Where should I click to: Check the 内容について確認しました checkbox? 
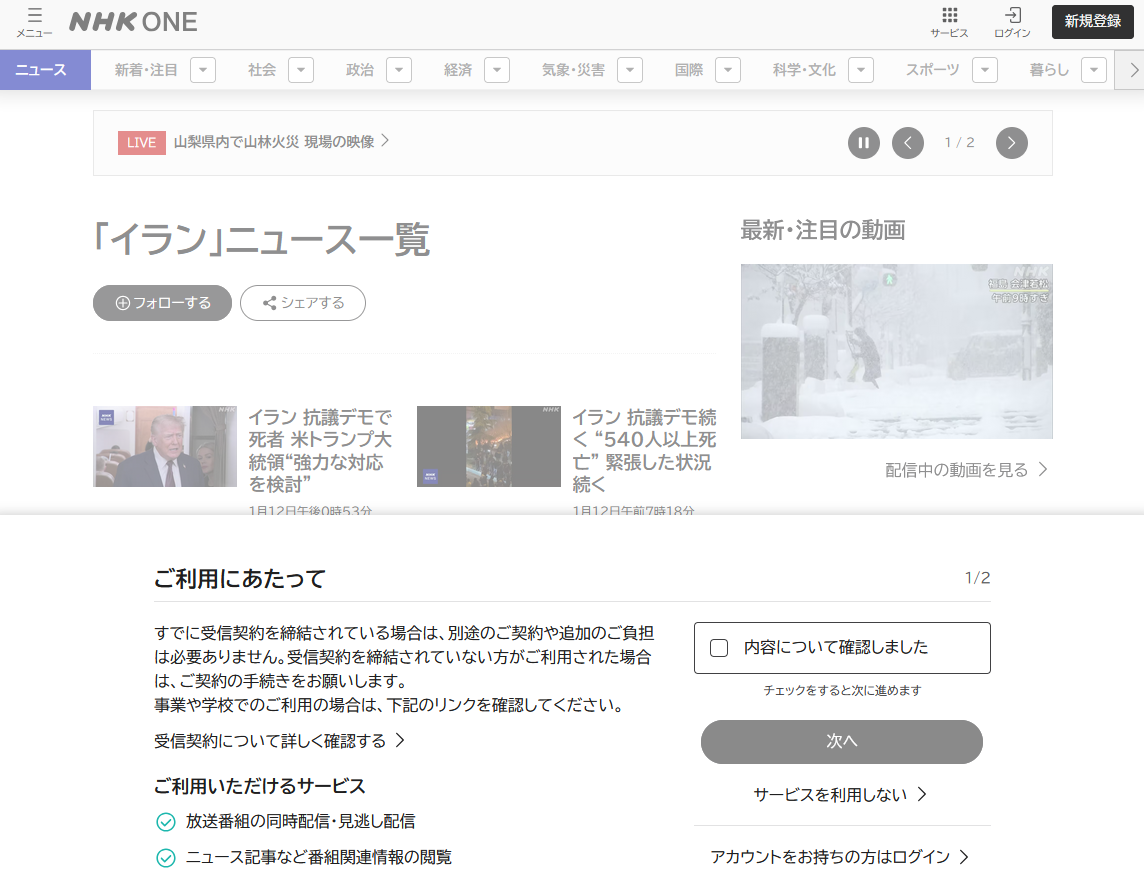[x=719, y=648]
